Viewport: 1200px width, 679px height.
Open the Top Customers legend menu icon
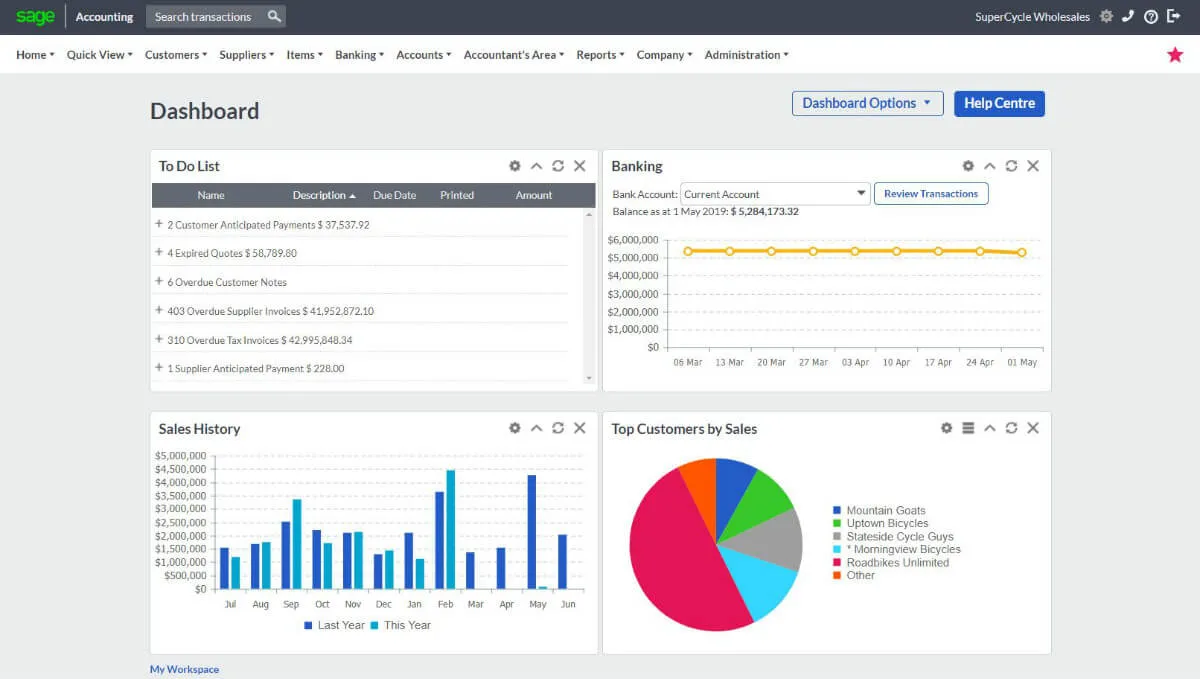(967, 428)
